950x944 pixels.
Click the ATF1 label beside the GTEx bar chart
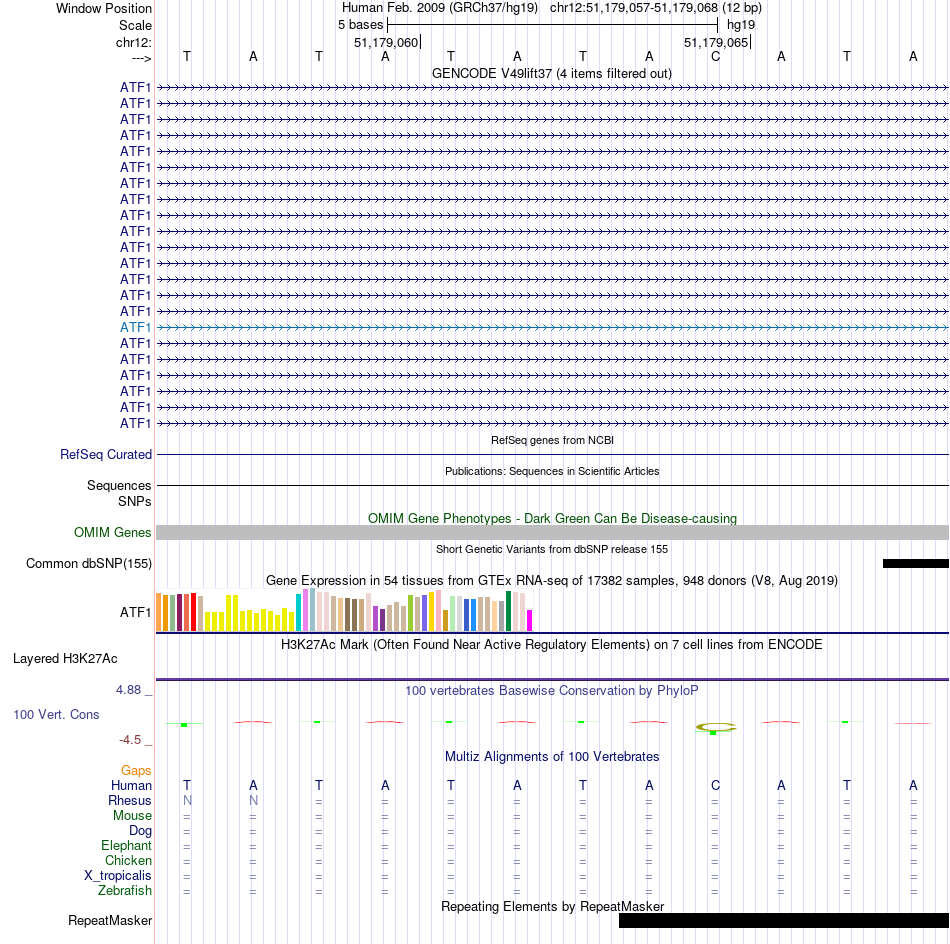tap(135, 613)
